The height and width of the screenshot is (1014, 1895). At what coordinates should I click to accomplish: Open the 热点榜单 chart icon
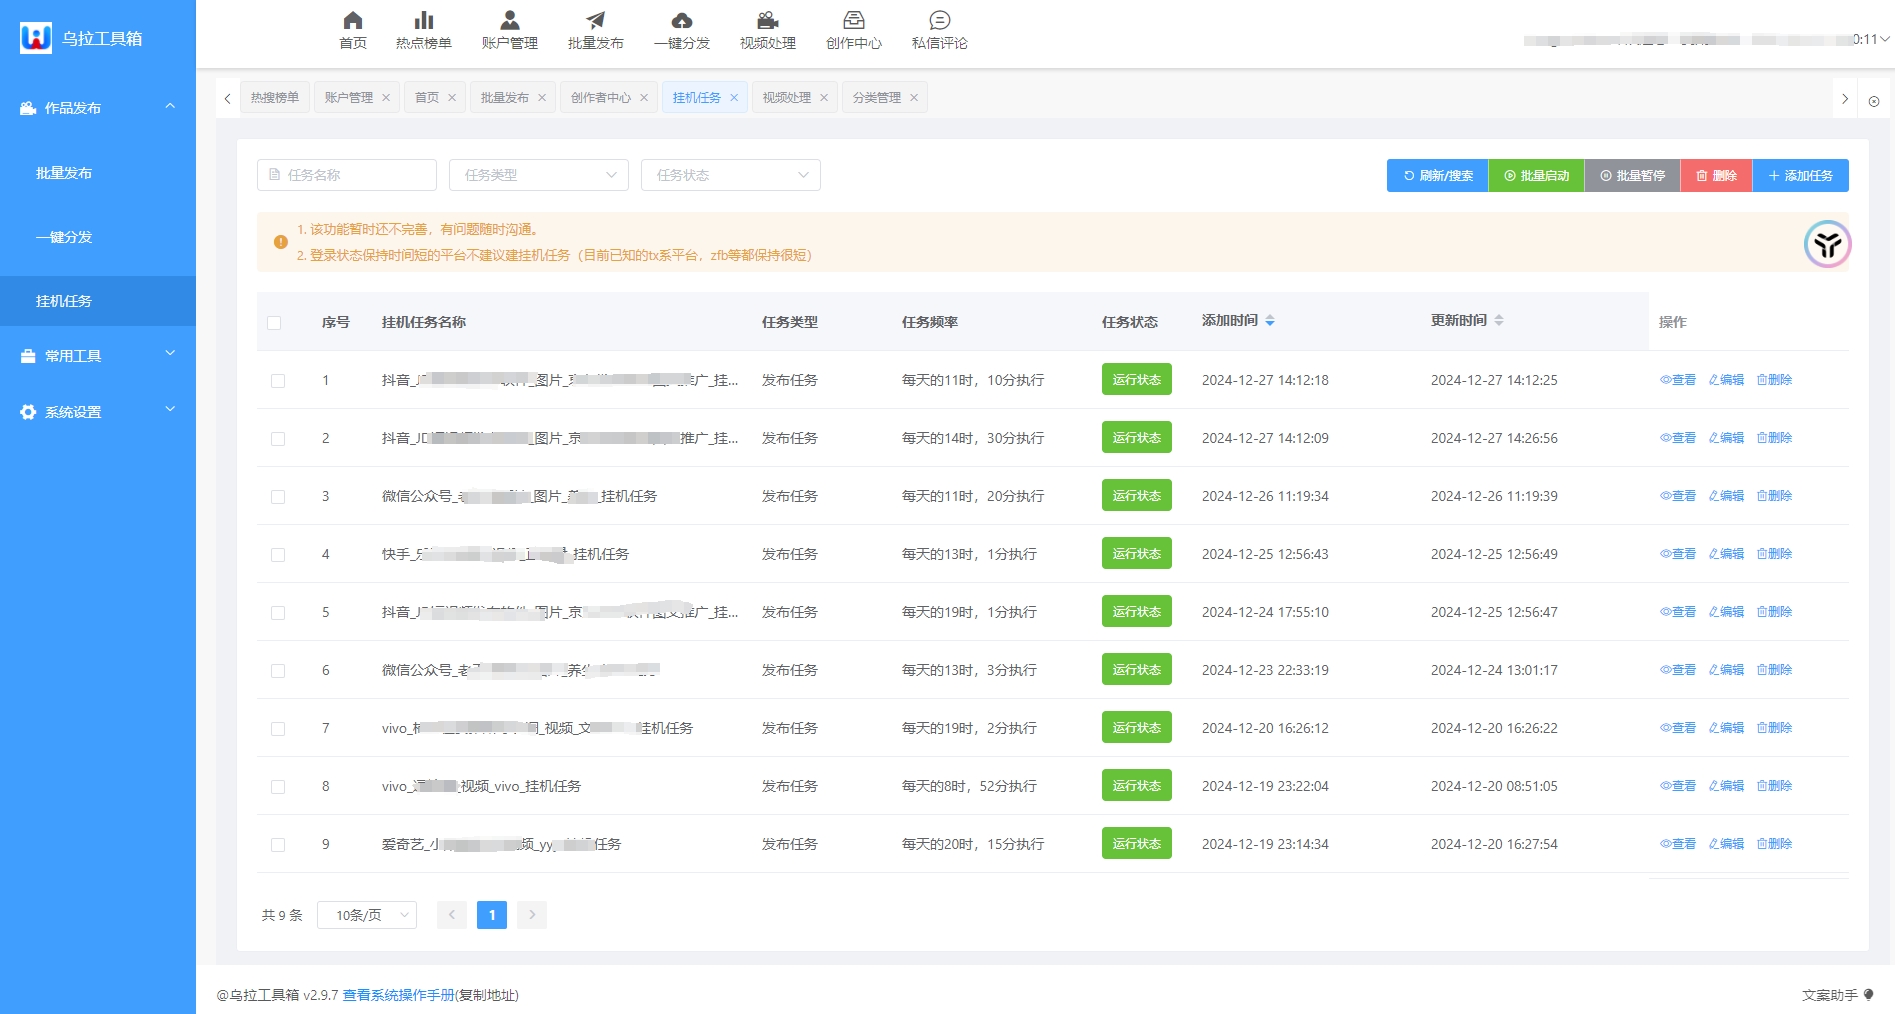click(424, 20)
